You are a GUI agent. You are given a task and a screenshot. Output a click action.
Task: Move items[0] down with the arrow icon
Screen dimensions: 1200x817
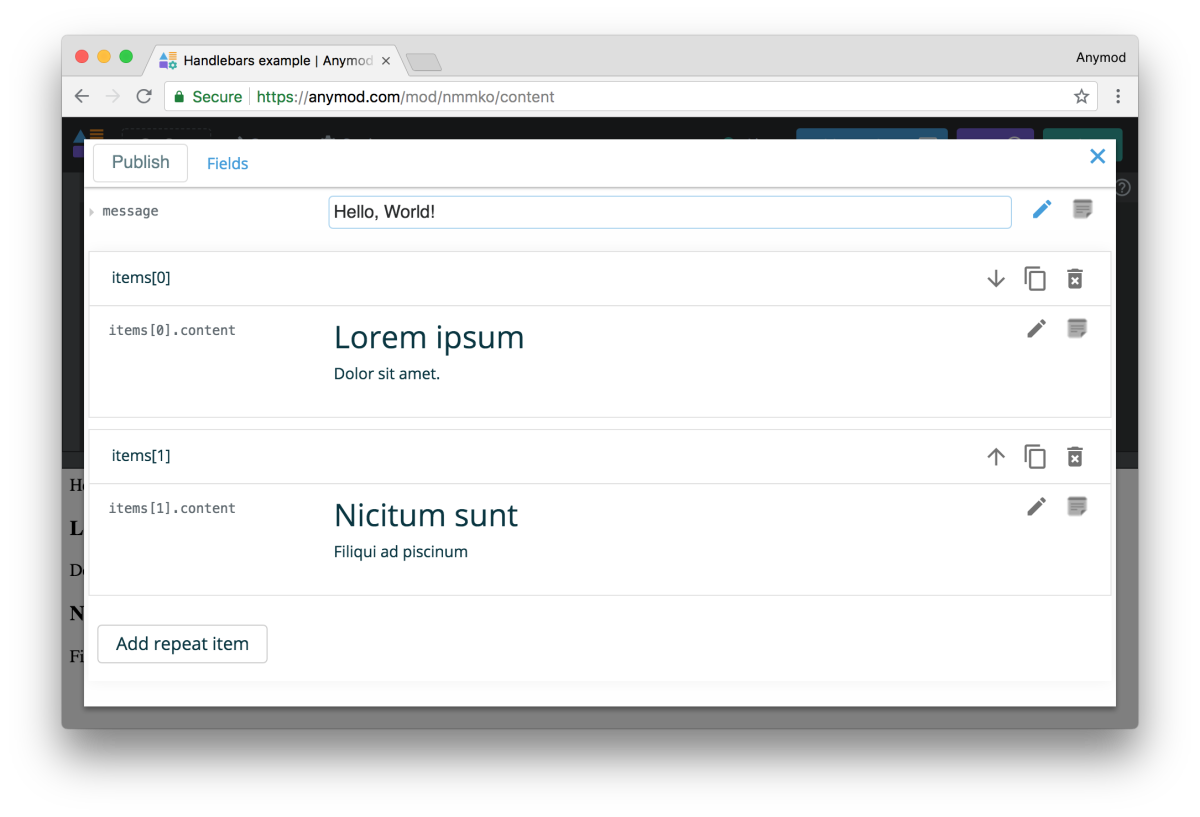996,279
